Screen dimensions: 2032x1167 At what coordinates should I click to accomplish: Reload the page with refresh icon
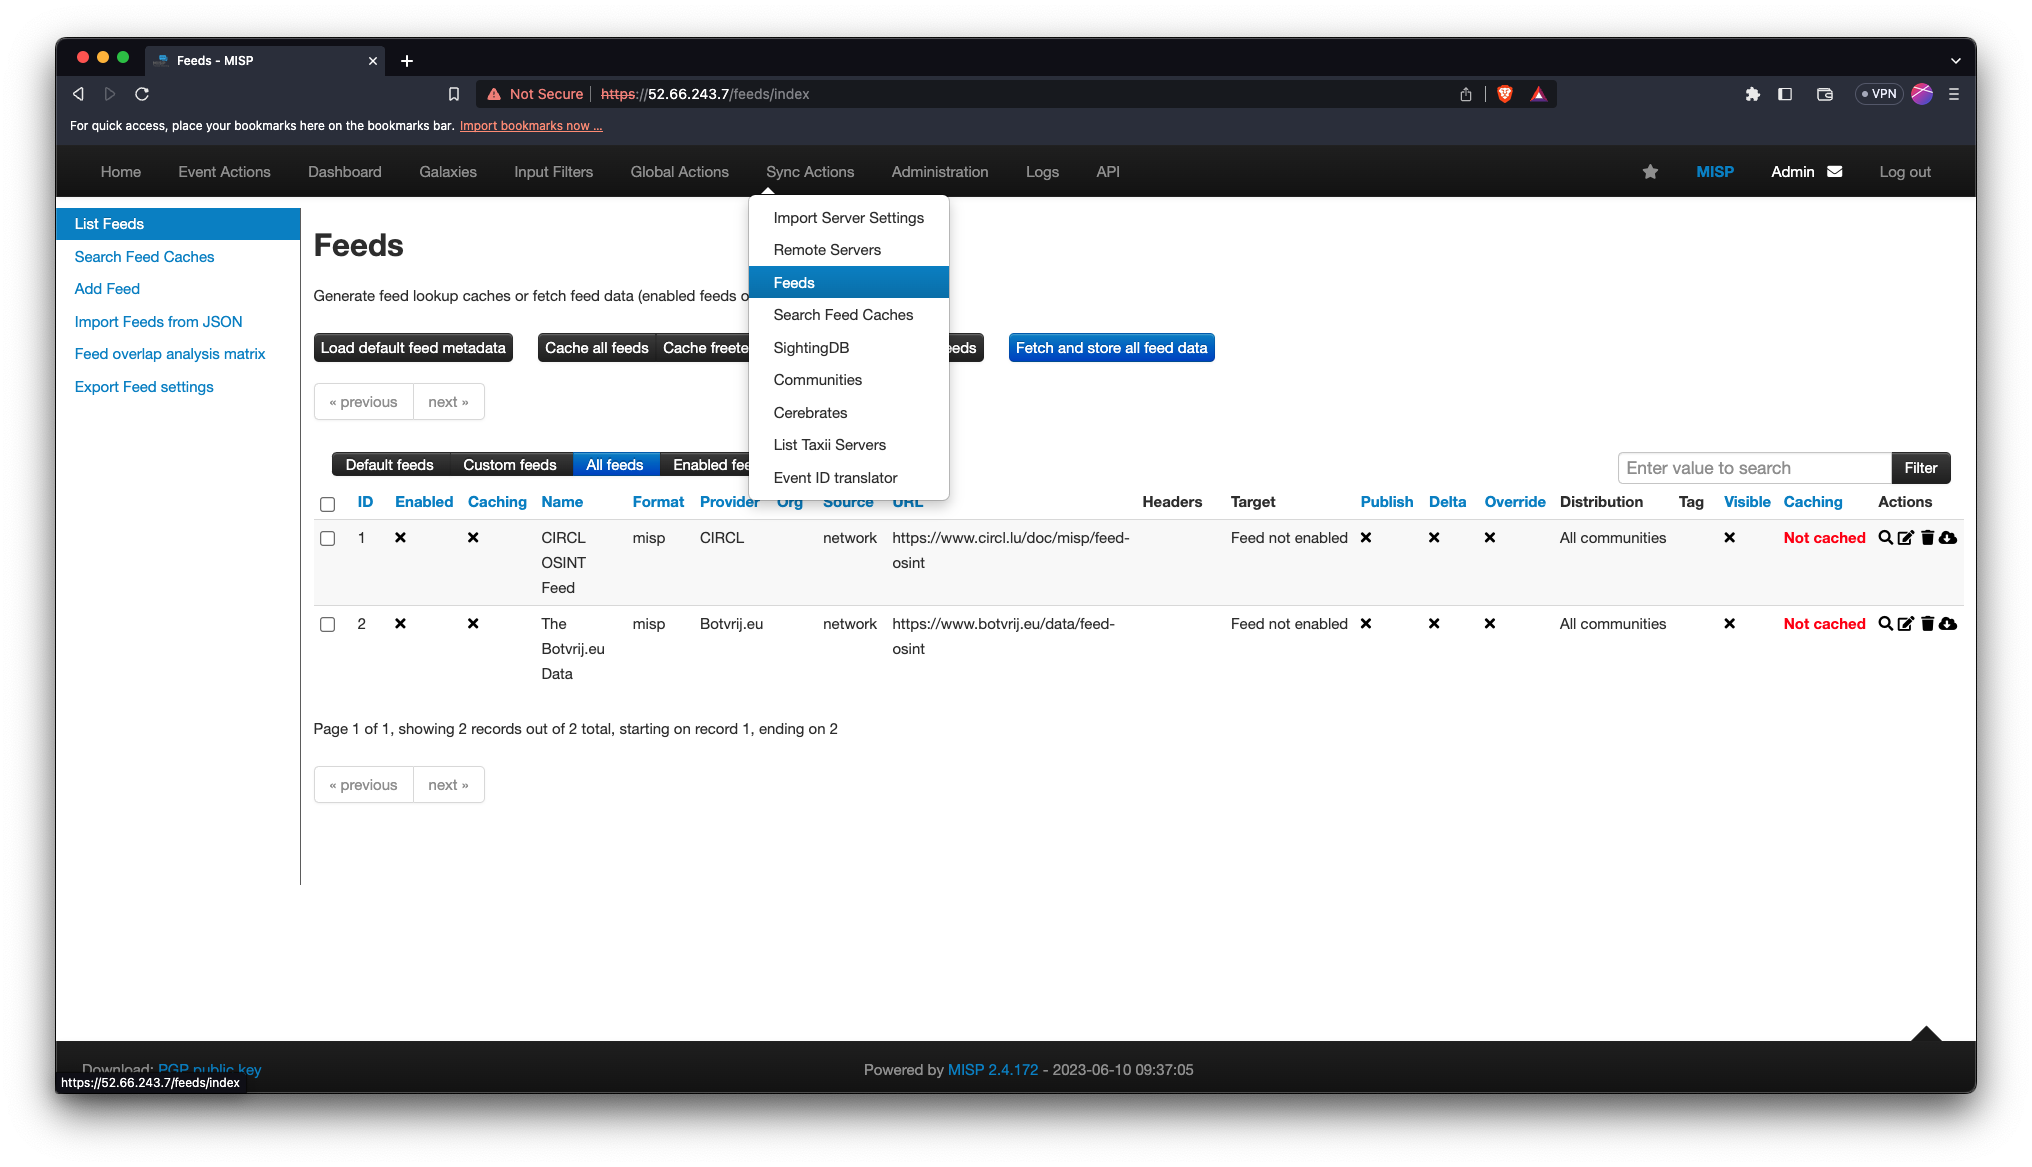click(x=142, y=94)
